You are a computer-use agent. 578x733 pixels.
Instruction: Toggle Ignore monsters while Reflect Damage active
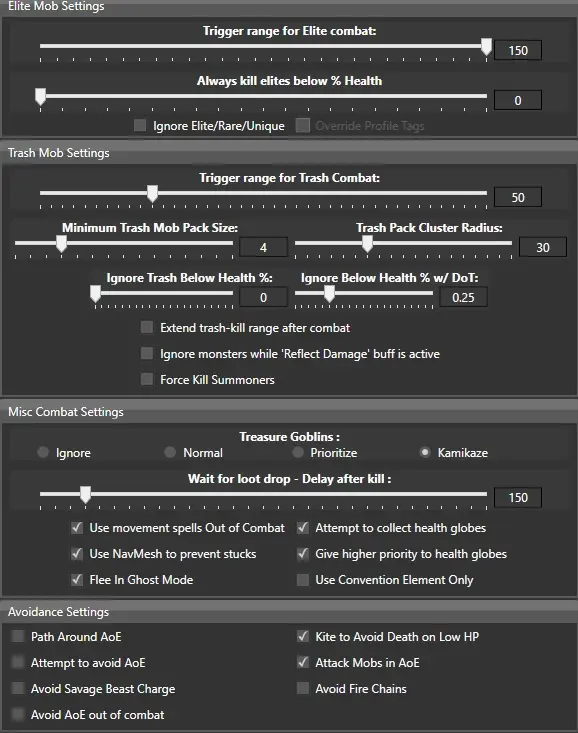[147, 353]
